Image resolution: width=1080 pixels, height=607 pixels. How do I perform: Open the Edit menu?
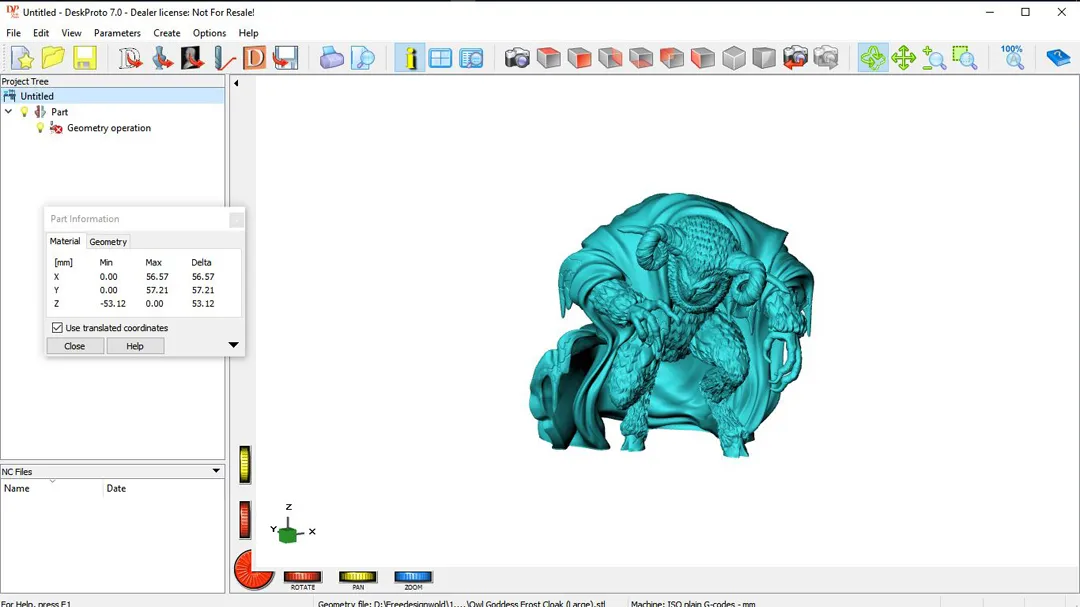(x=41, y=33)
